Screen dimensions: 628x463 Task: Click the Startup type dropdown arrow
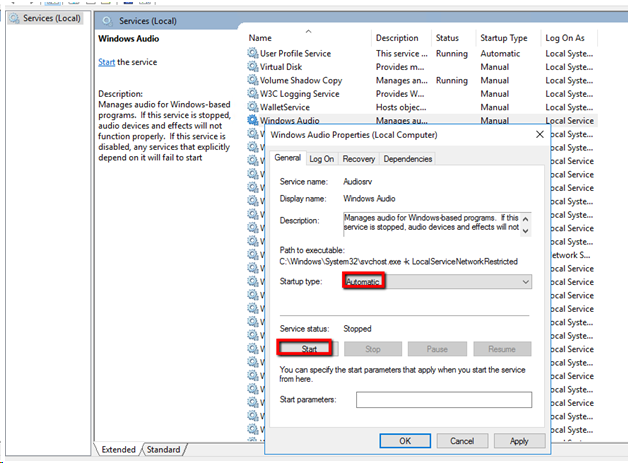pyautogui.click(x=525, y=282)
